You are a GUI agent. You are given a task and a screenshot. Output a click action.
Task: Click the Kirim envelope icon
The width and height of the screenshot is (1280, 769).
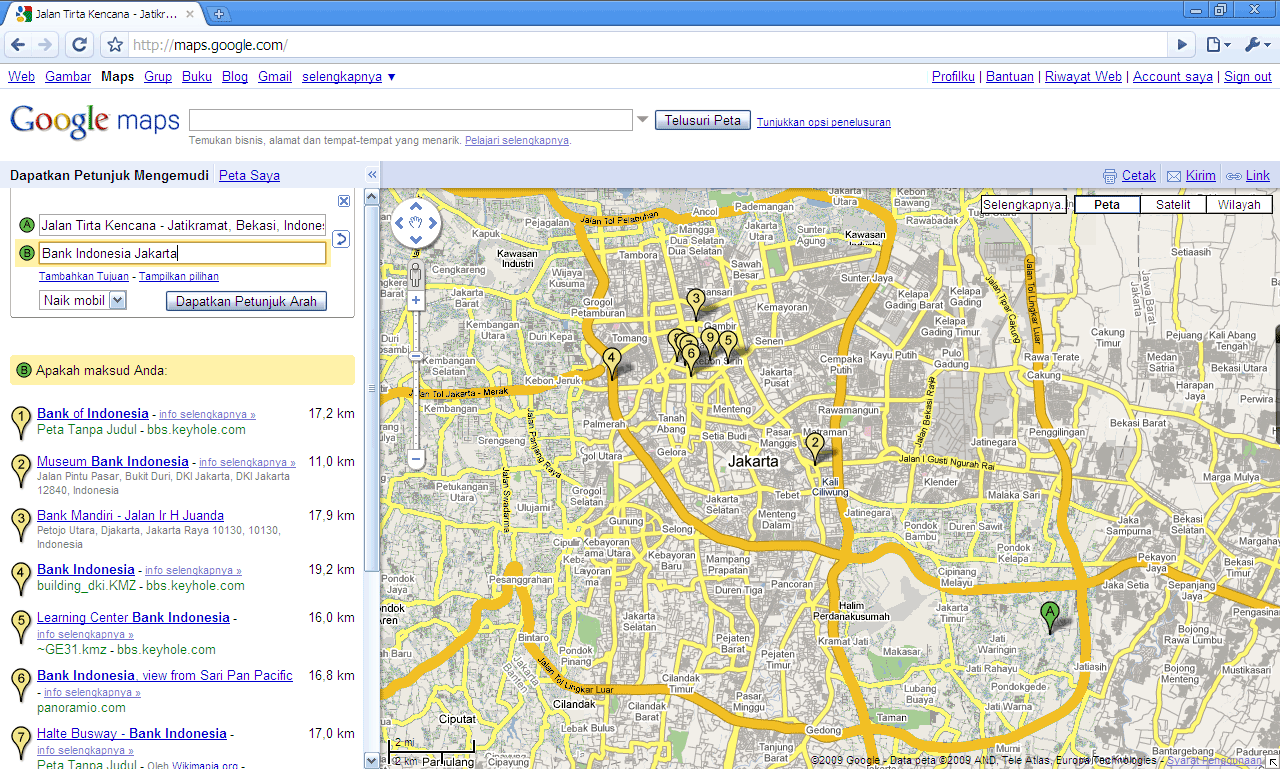click(x=1174, y=176)
